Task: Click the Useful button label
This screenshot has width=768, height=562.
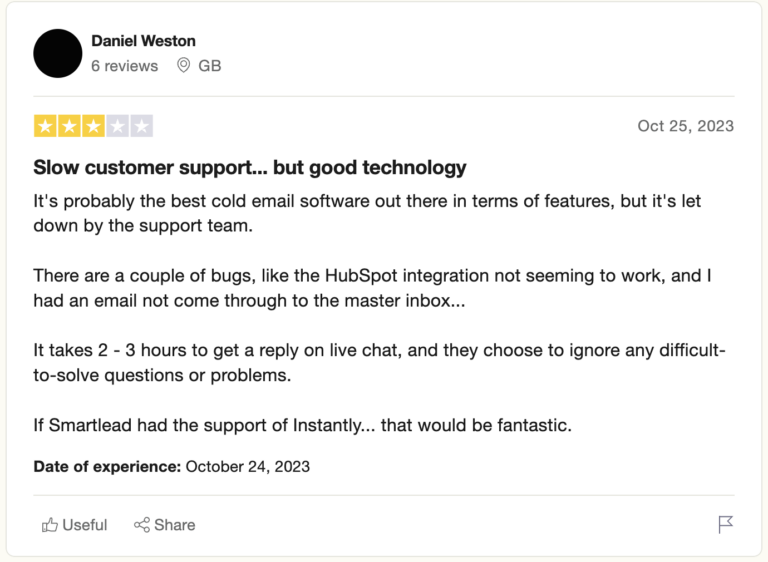Action: [x=84, y=525]
